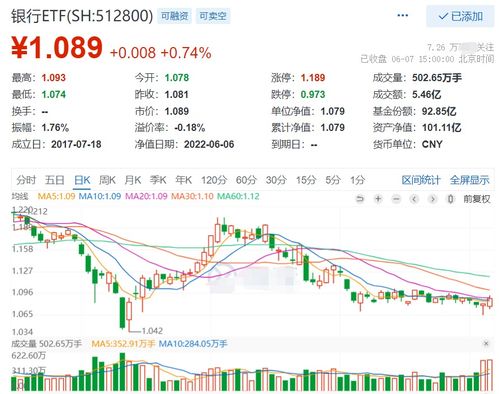The image size is (499, 394).
Task: Select the 周K chart tab
Action: [x=107, y=180]
